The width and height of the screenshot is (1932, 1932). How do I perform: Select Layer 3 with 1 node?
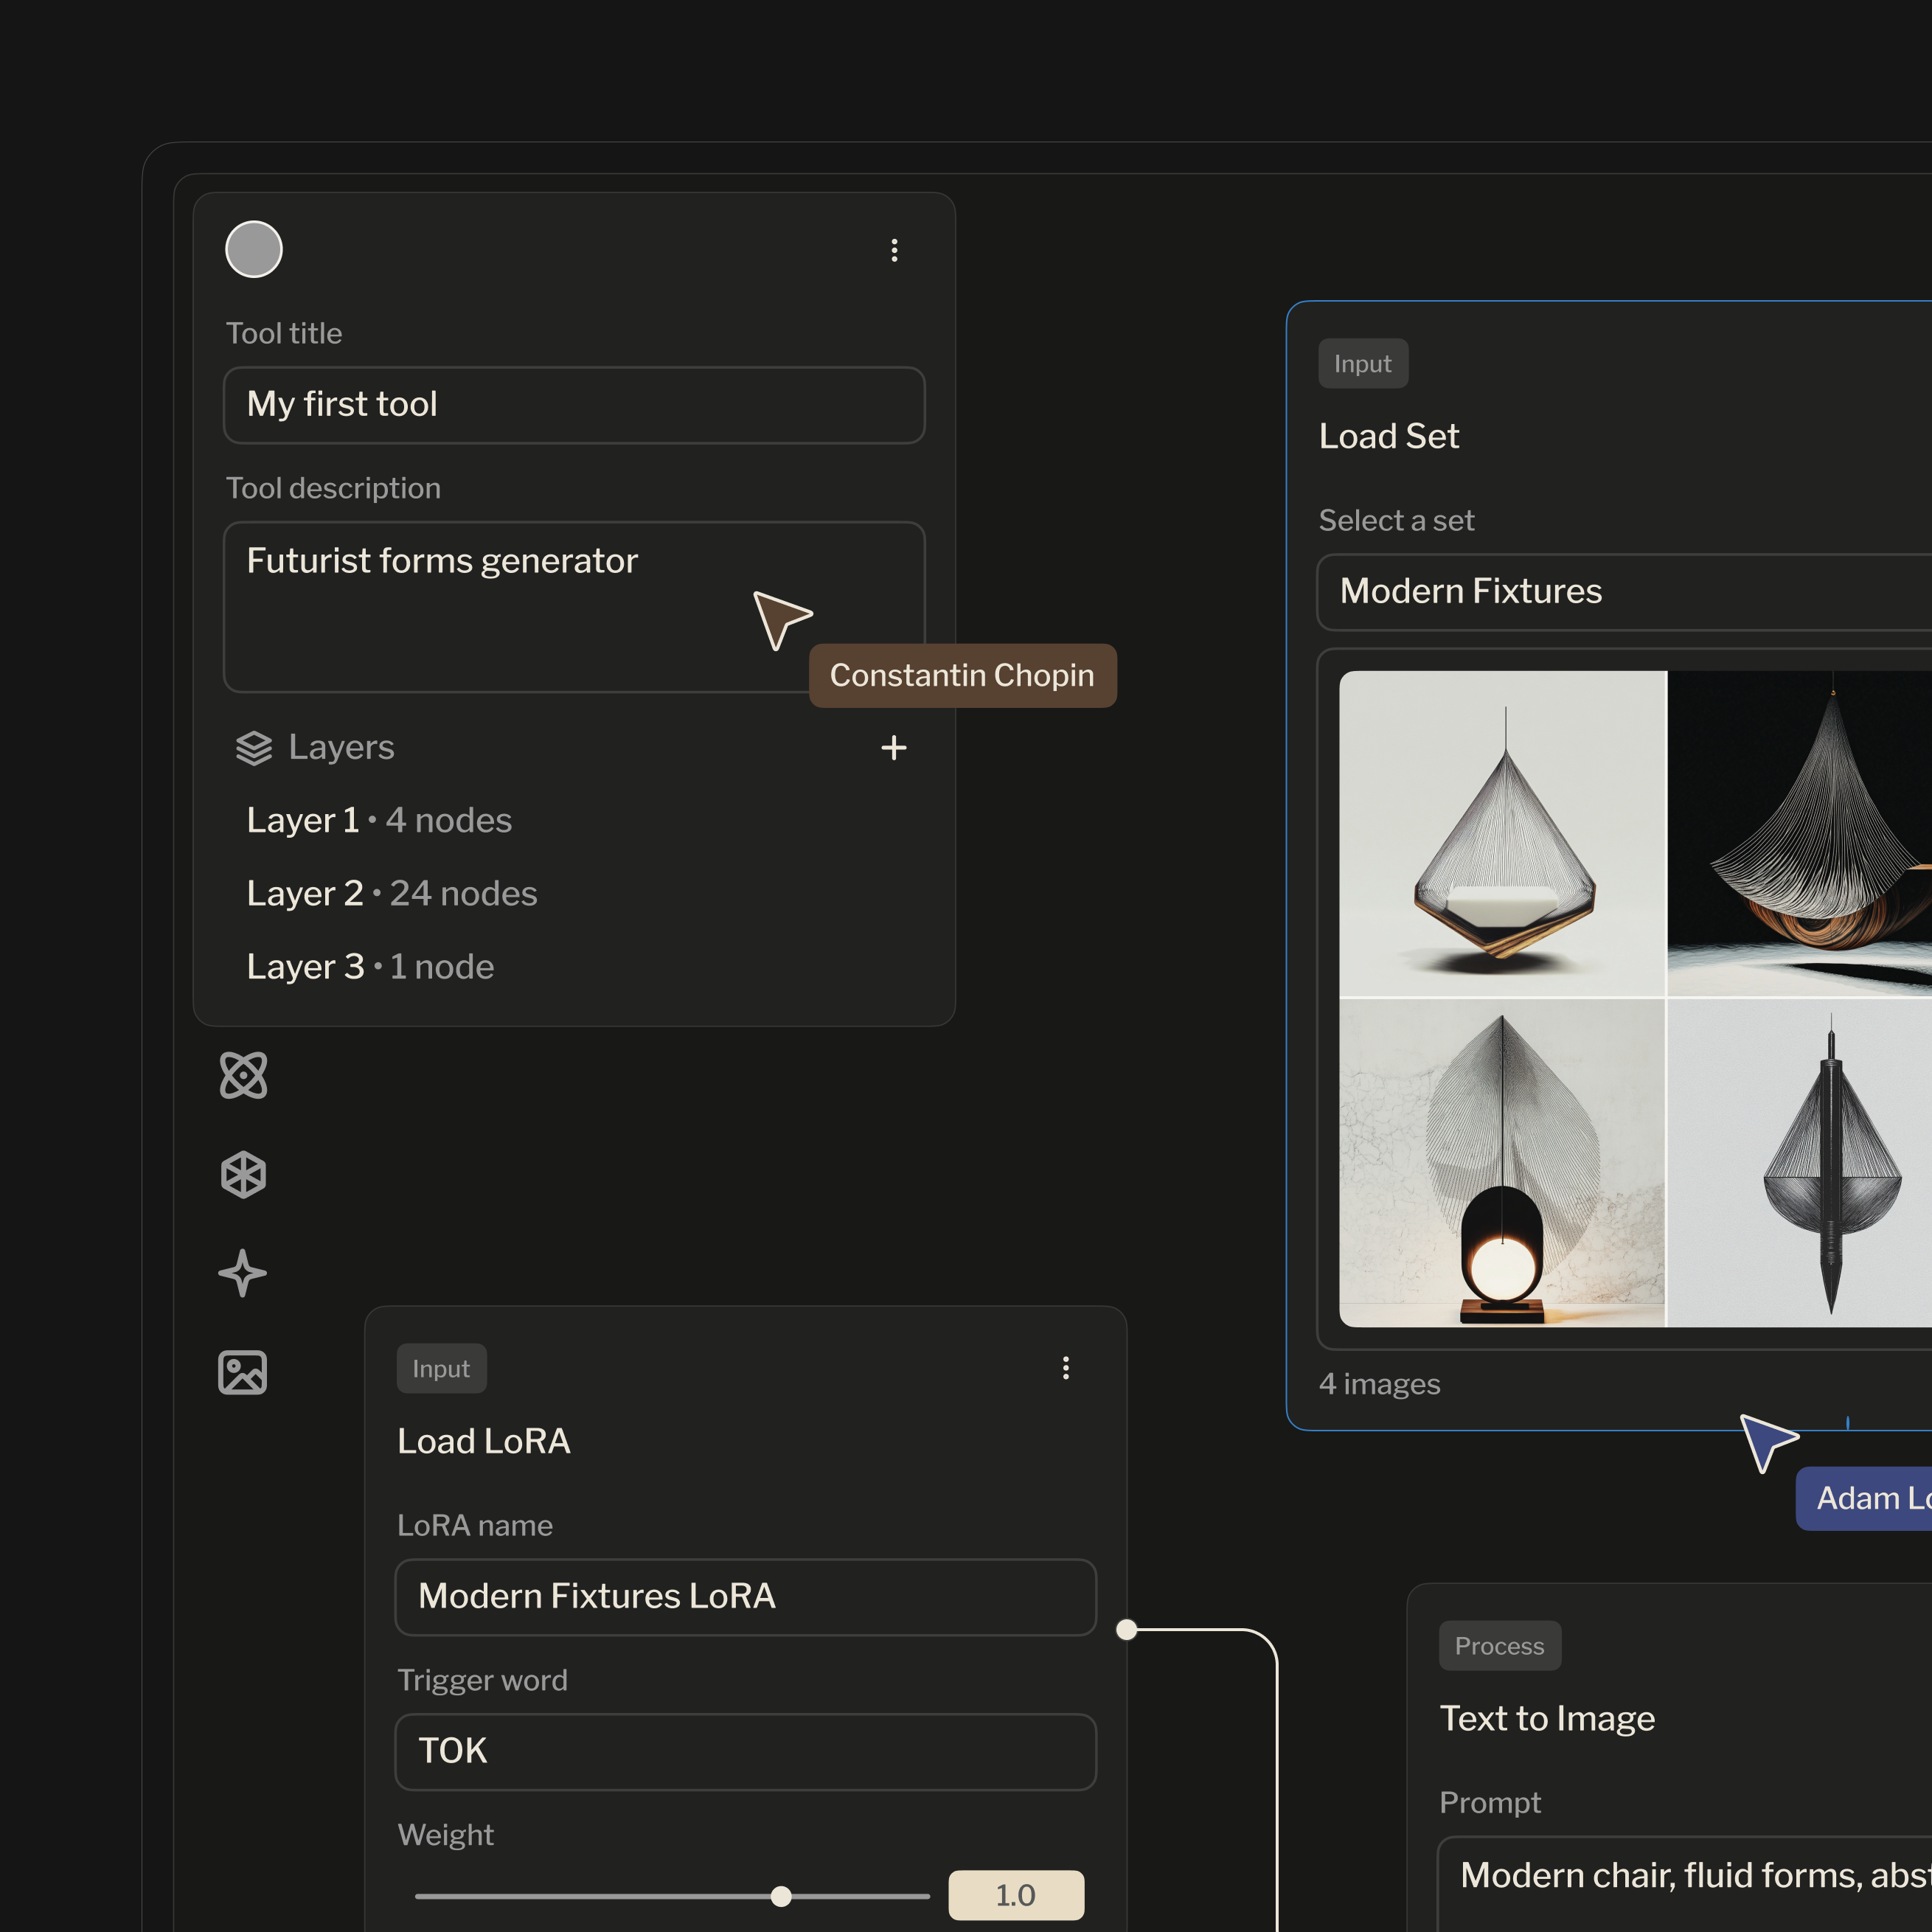click(x=370, y=967)
